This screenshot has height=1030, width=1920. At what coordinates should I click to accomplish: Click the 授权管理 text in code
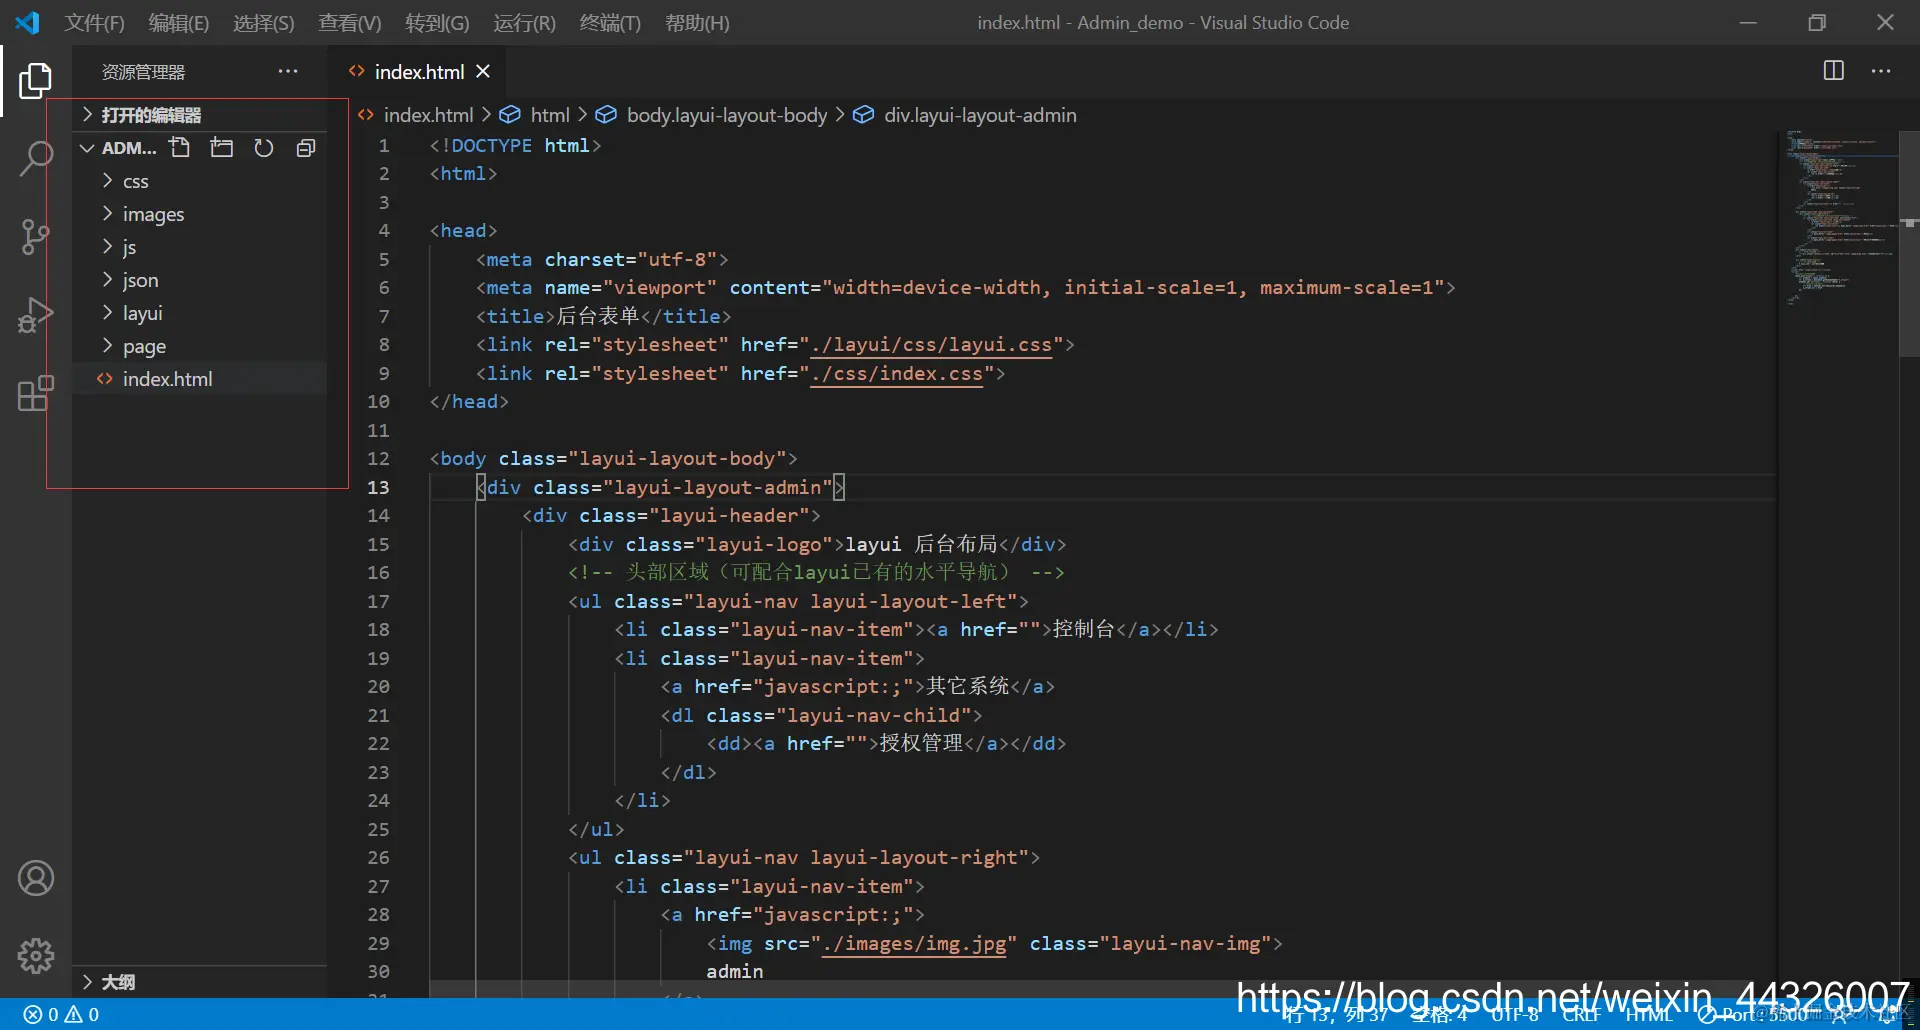tap(921, 743)
